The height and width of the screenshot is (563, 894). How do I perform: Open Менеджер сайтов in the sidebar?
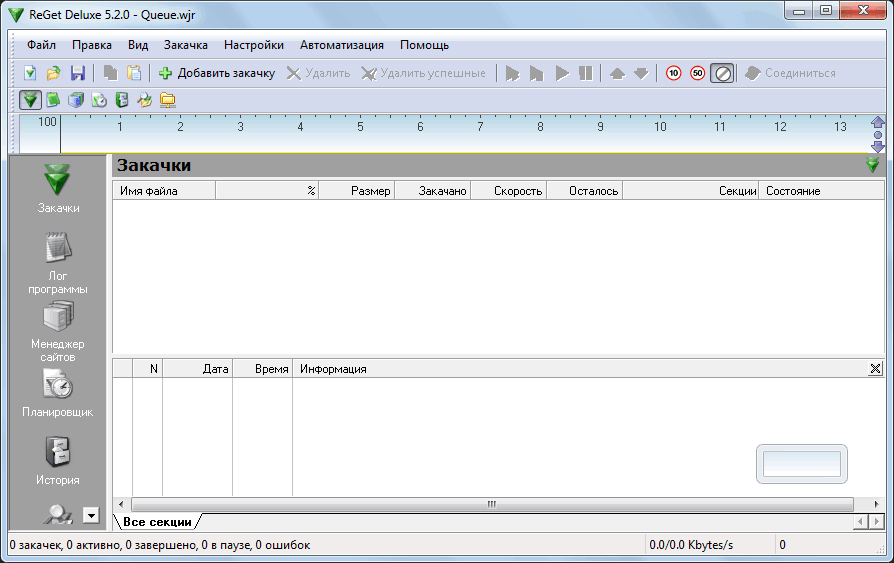tap(58, 331)
